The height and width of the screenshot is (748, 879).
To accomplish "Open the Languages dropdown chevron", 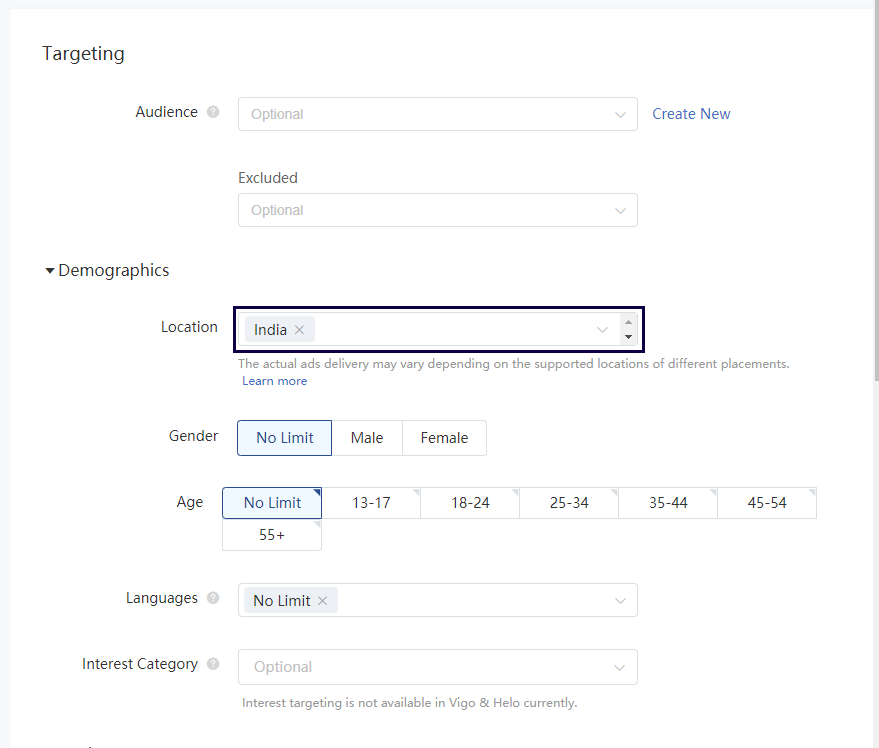I will point(620,601).
